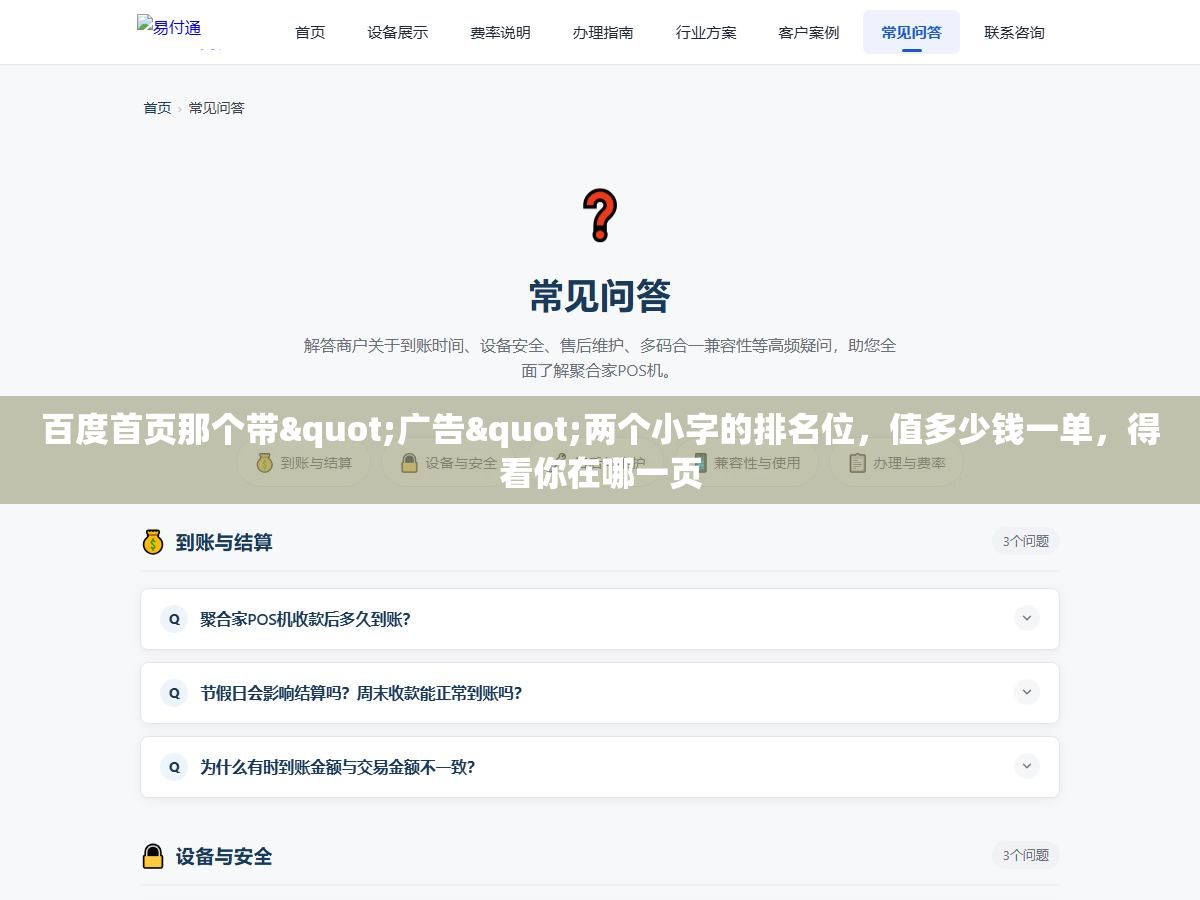Expand chevron for 聚合家POS机收款后多久到账

pos(1027,618)
